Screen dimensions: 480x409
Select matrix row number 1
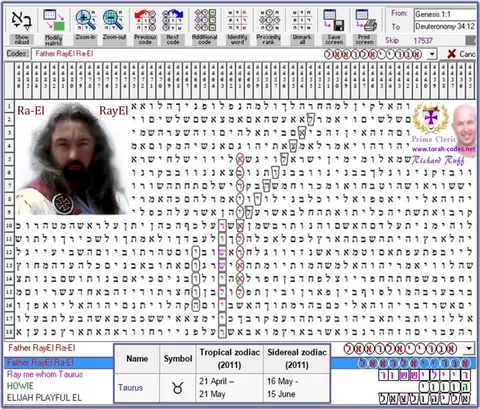click(9, 106)
